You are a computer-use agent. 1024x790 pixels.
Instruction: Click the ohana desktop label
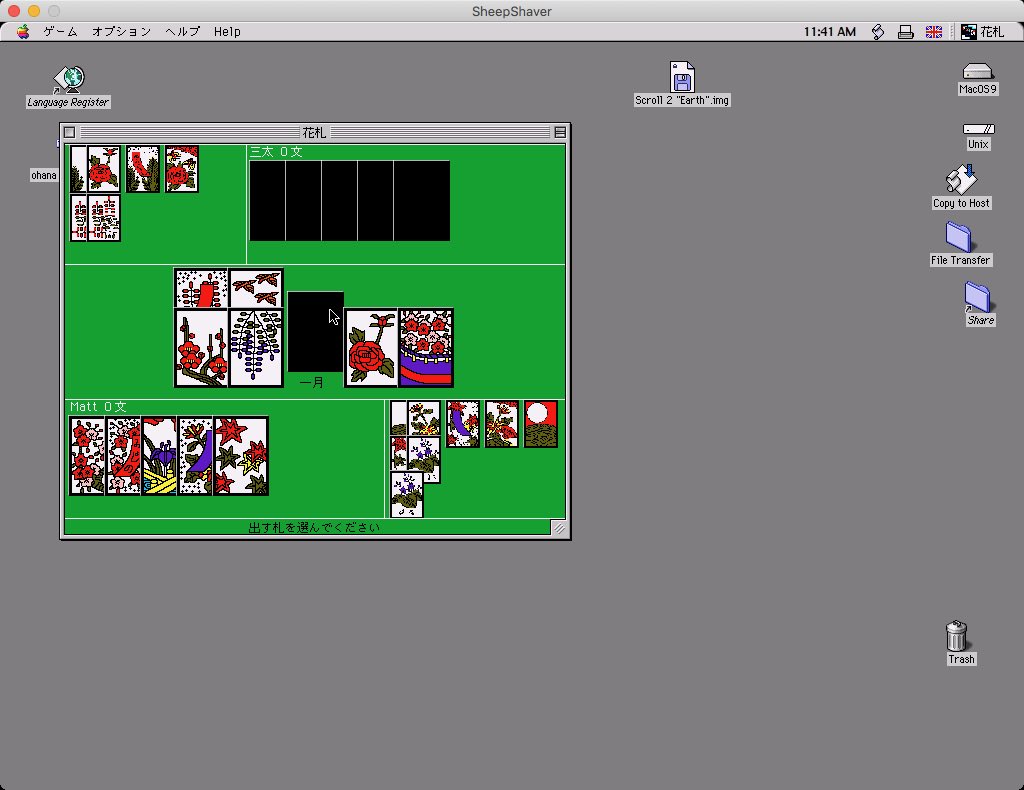[44, 175]
